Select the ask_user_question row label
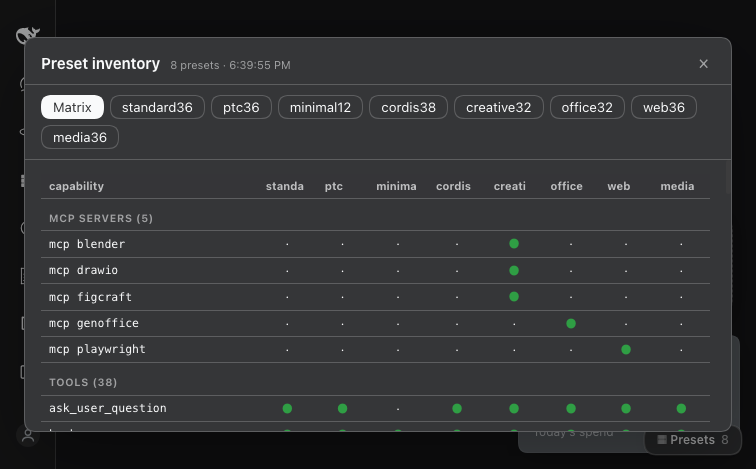 [x=108, y=408]
